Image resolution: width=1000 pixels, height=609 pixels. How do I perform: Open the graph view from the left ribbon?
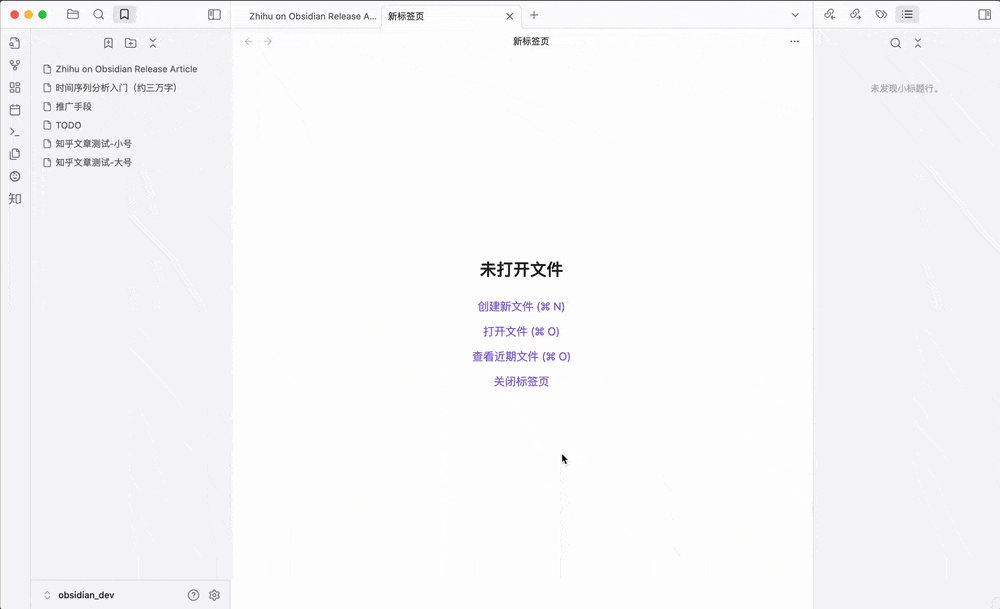(x=14, y=65)
